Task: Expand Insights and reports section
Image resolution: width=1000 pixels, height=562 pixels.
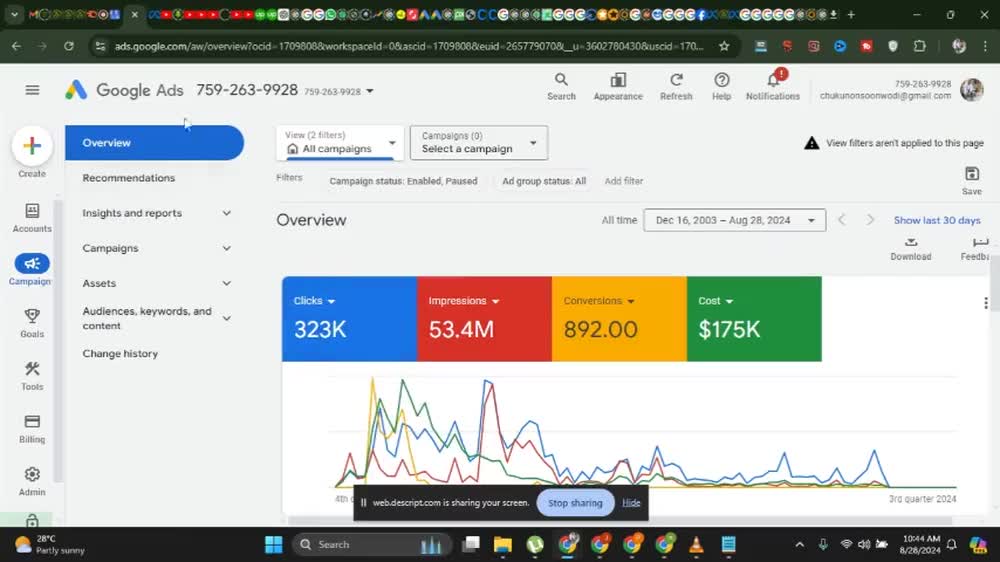Action: 226,213
